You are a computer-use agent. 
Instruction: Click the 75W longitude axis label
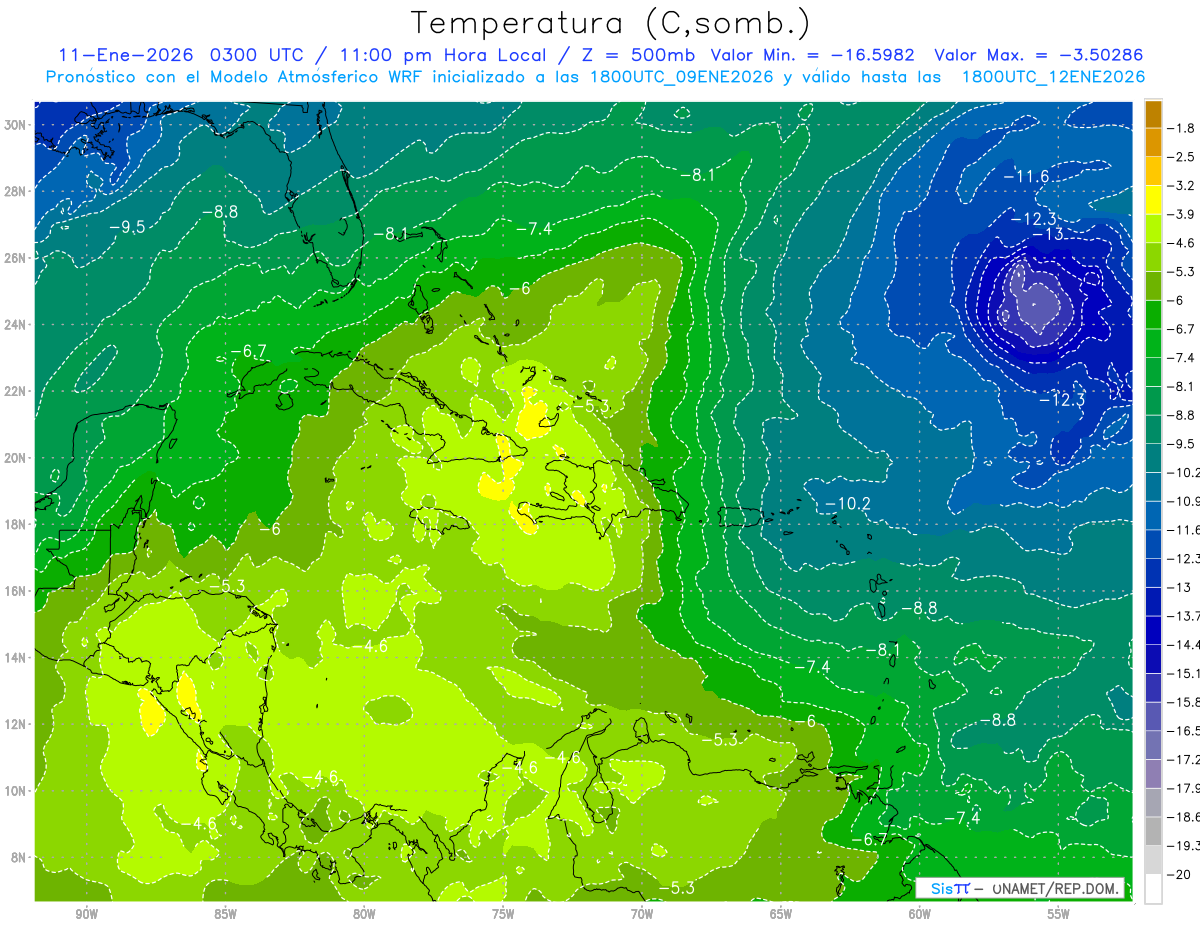503,914
